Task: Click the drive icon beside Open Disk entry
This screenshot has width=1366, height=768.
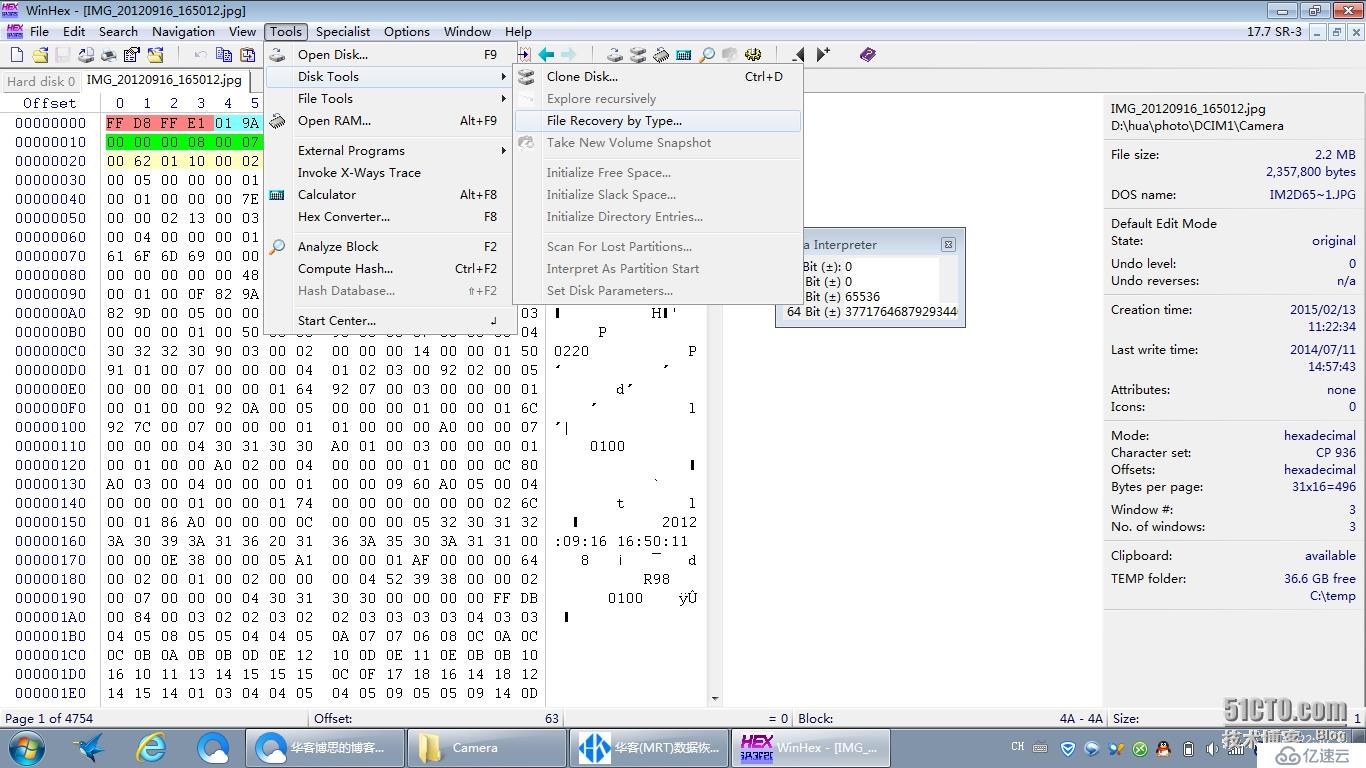Action: coord(278,55)
